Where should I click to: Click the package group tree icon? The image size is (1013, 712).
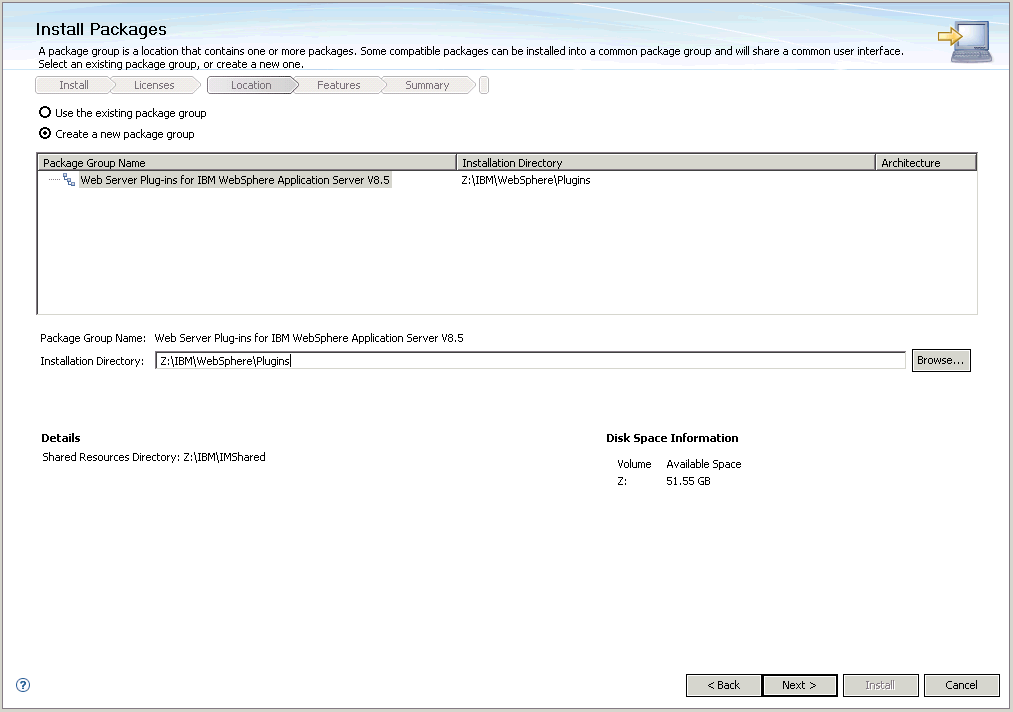click(69, 180)
